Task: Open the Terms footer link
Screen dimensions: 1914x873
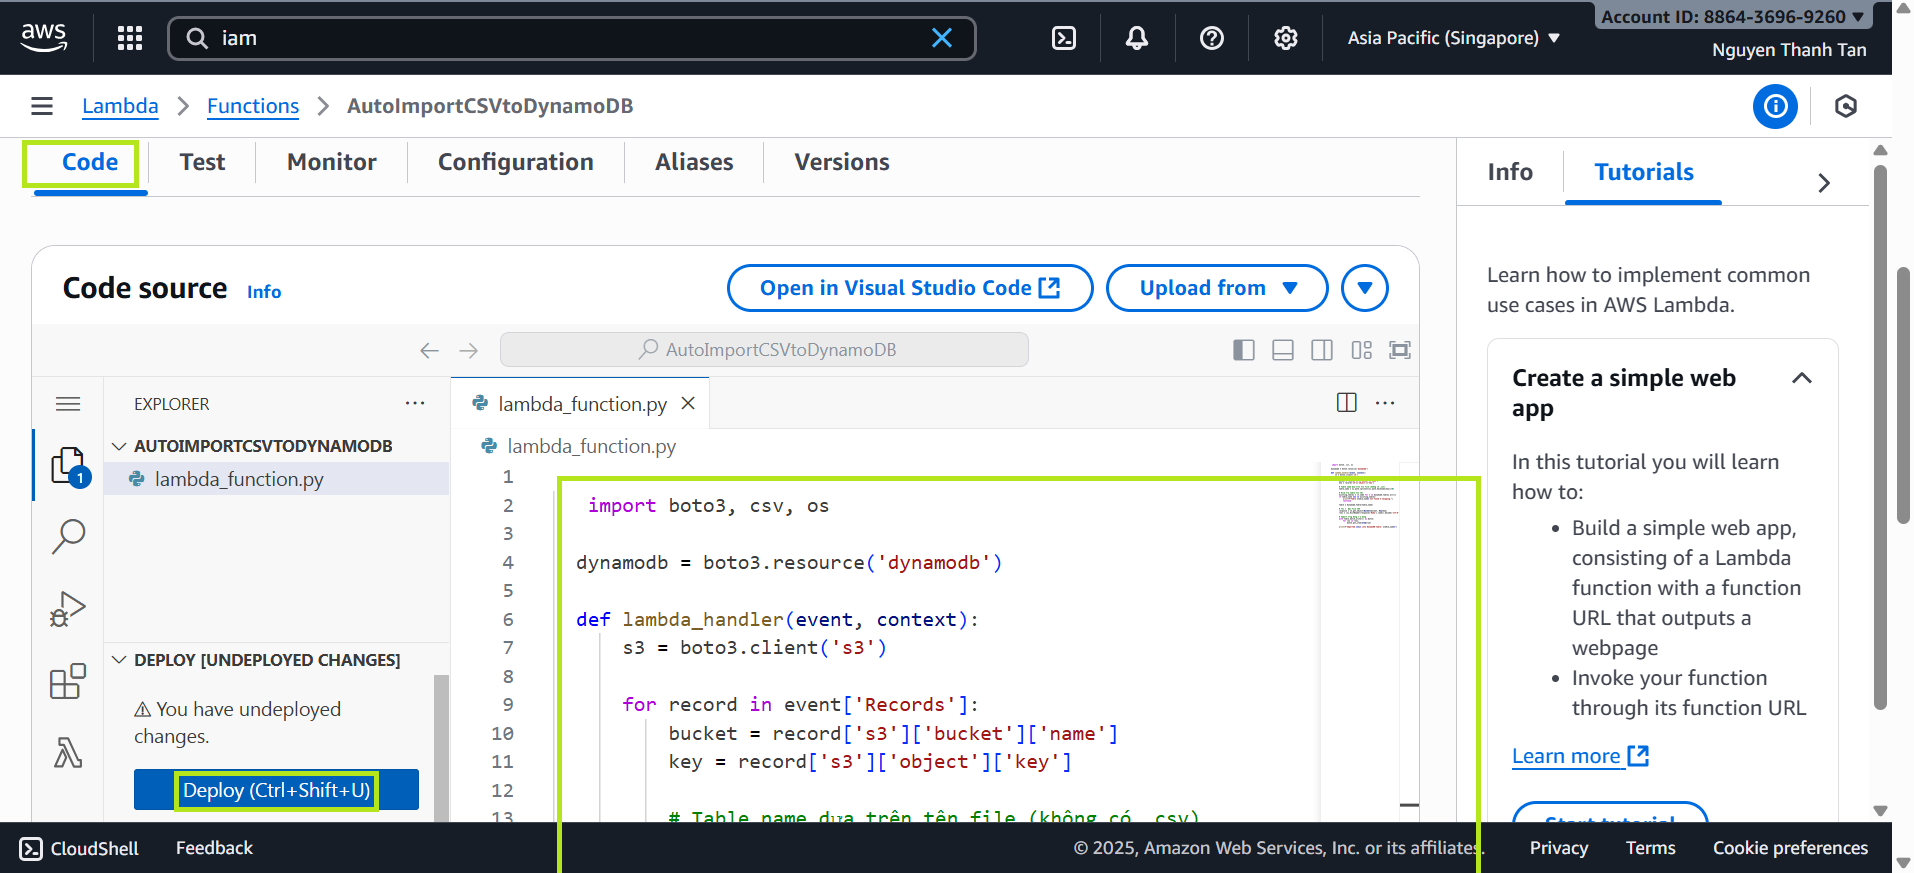Action: tap(1650, 848)
